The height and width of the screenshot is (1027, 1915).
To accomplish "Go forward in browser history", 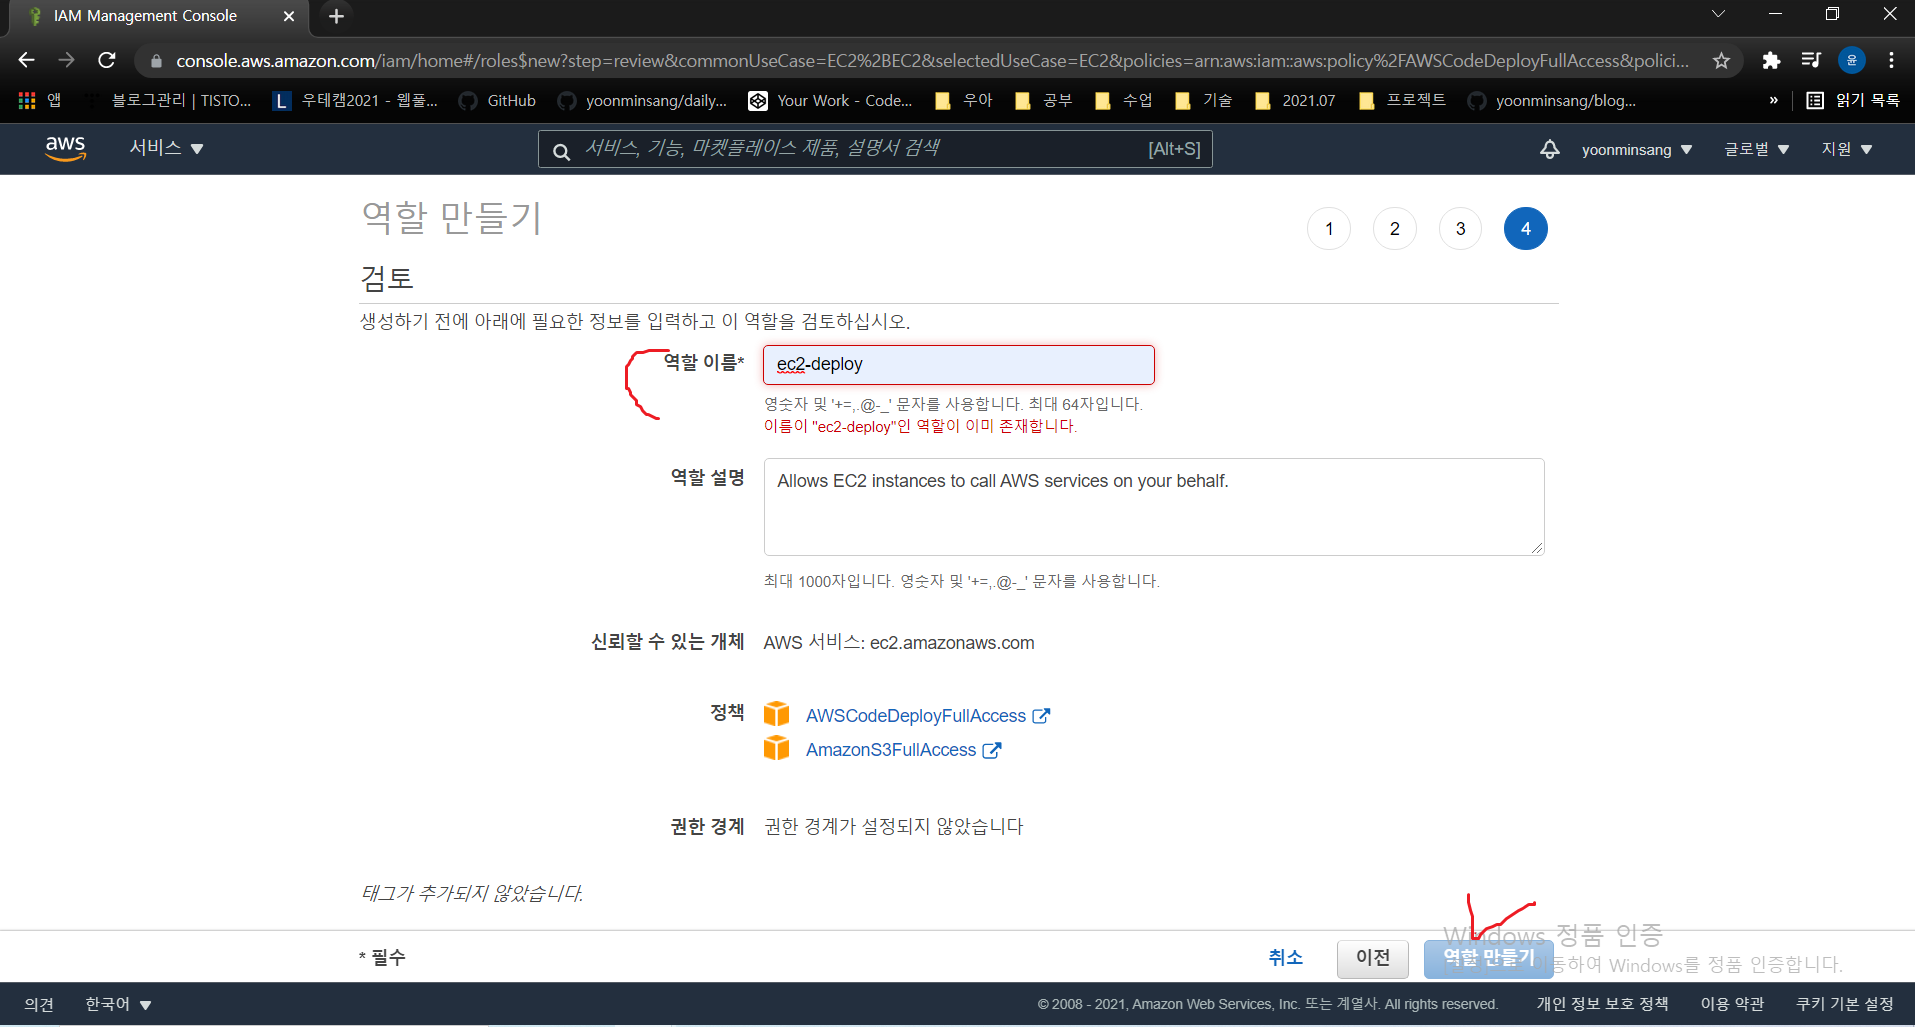I will [66, 61].
